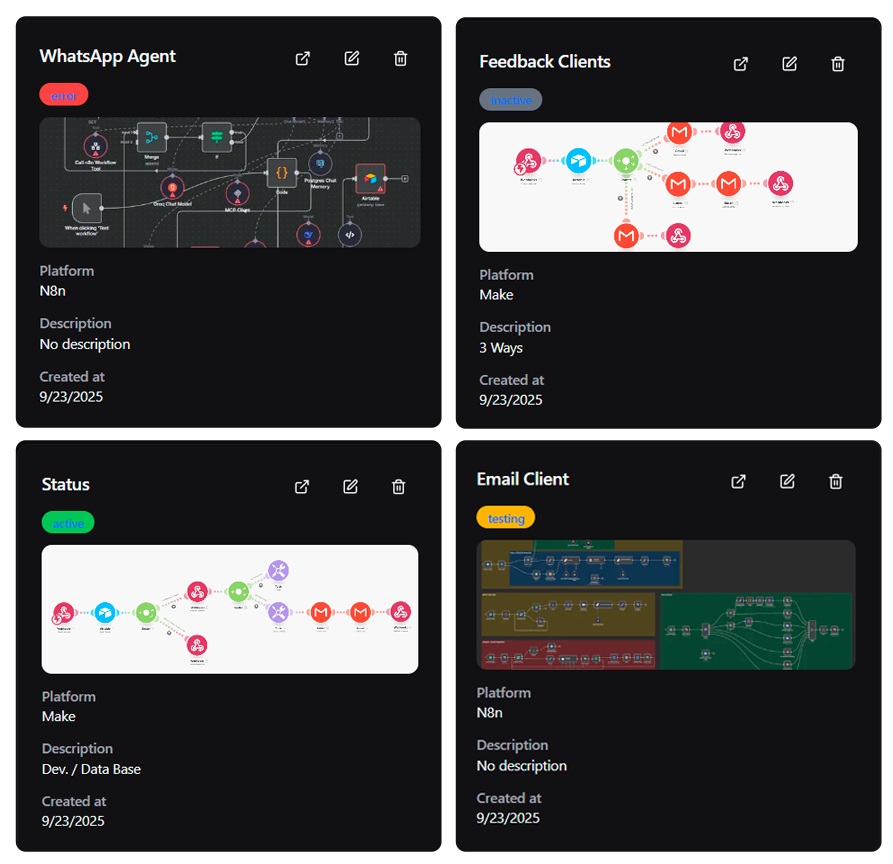Delete the Status workflow
Image resolution: width=893 pixels, height=864 pixels.
399,487
